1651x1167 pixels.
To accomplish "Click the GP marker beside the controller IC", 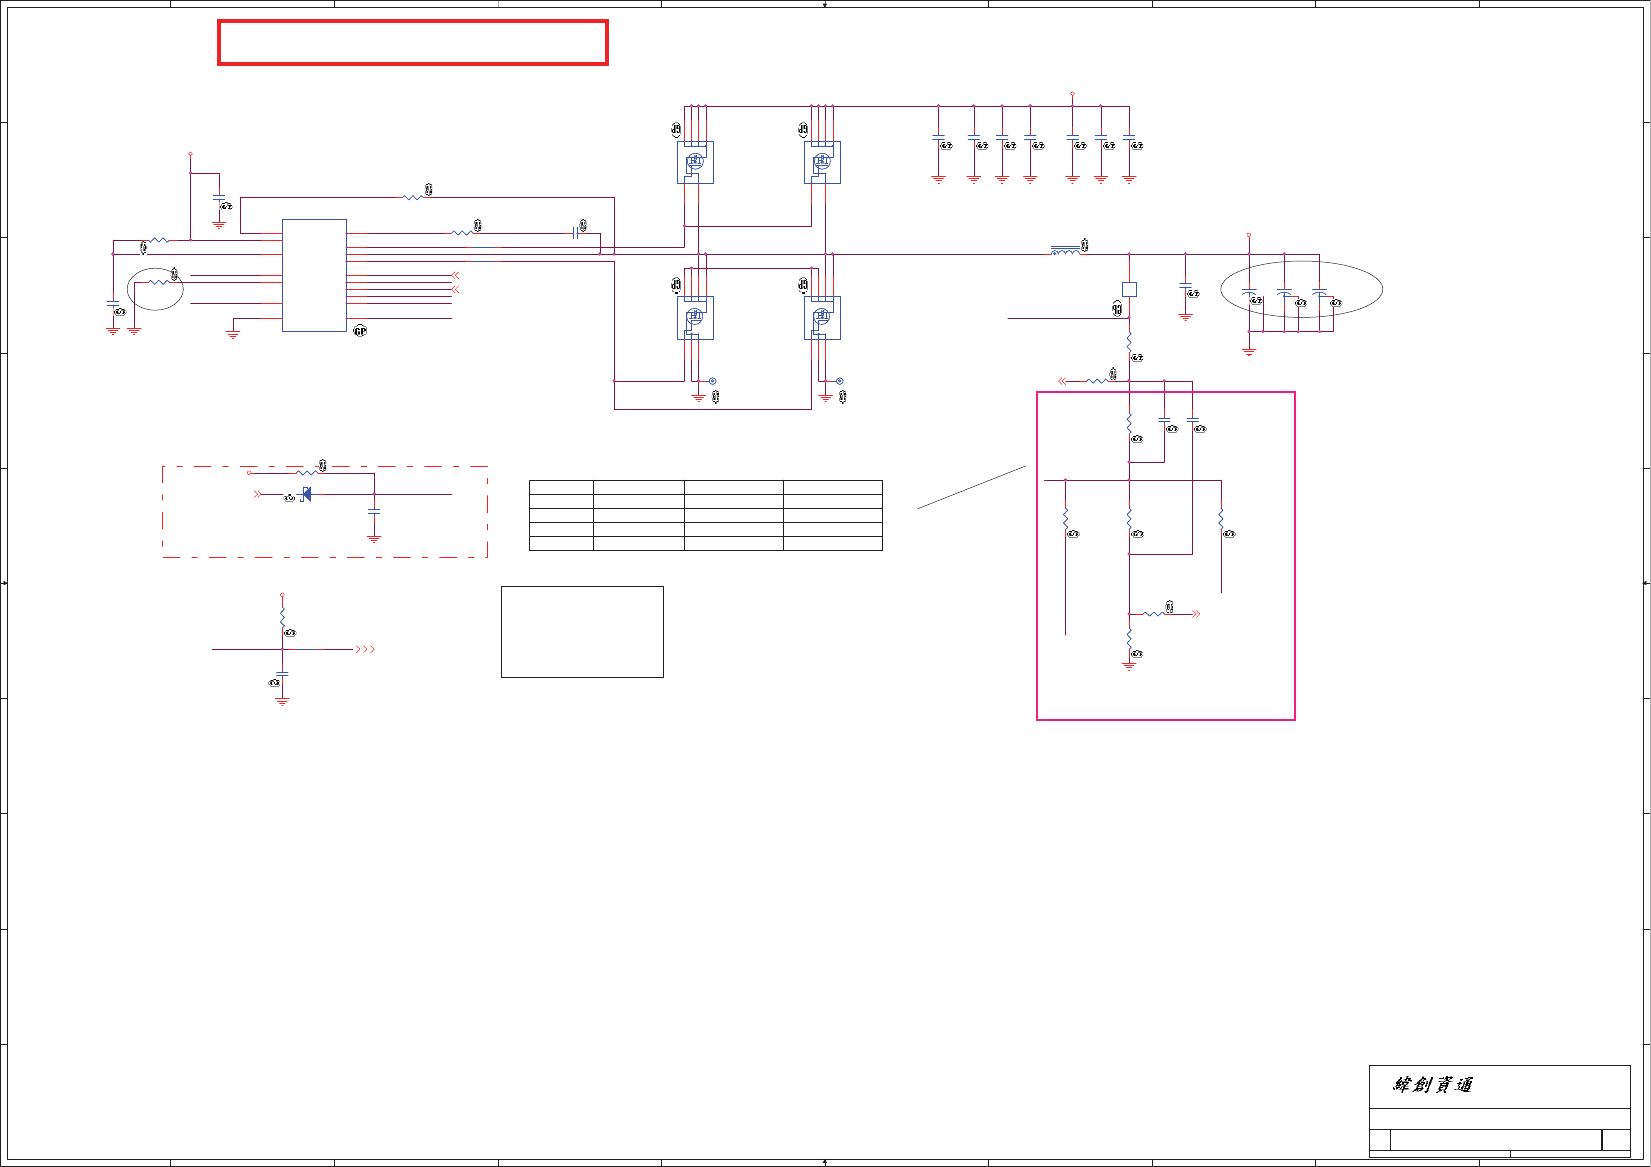I will [x=361, y=331].
